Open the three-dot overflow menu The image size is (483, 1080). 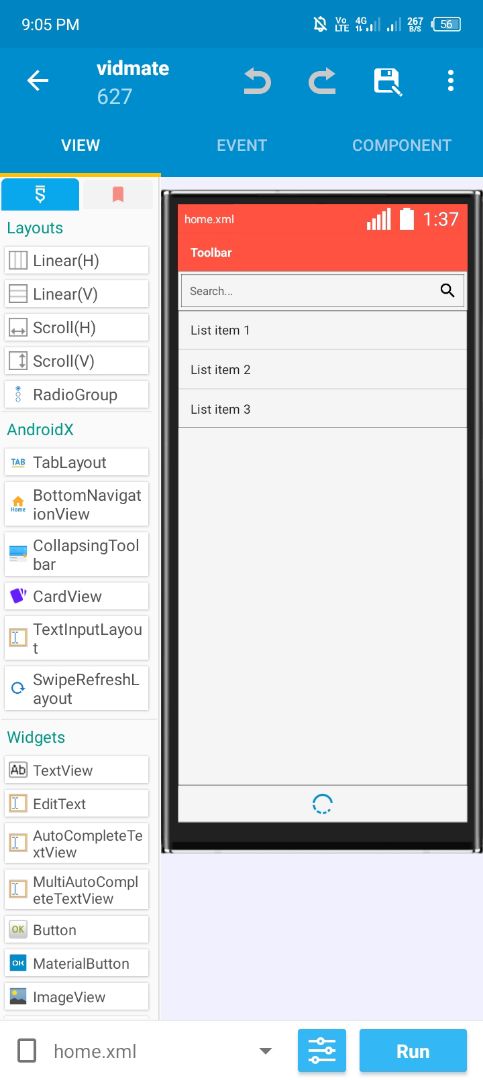click(451, 81)
